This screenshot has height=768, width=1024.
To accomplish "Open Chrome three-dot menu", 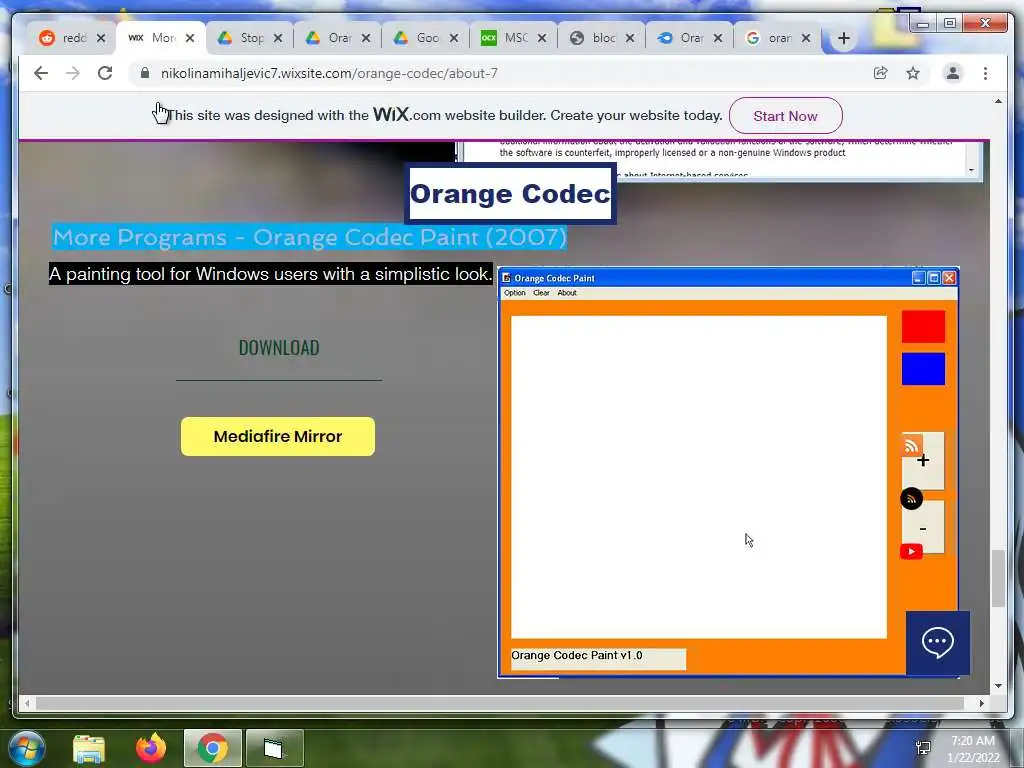I will point(985,73).
